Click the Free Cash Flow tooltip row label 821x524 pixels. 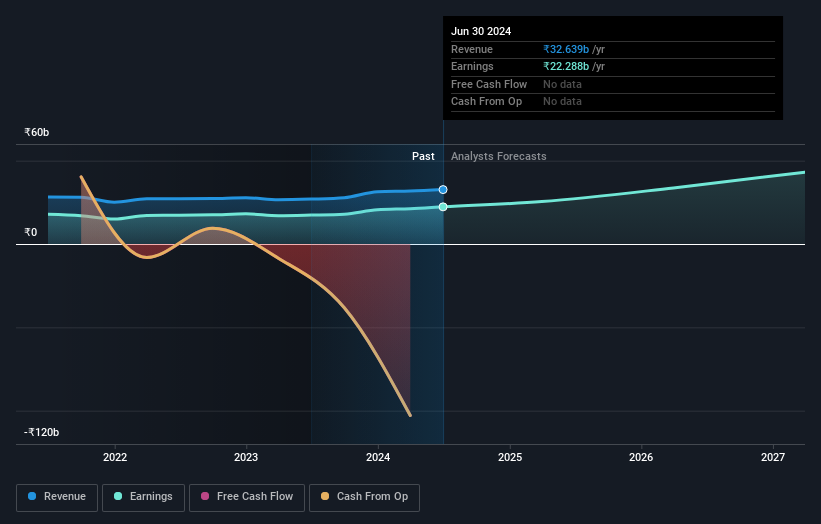tap(489, 84)
